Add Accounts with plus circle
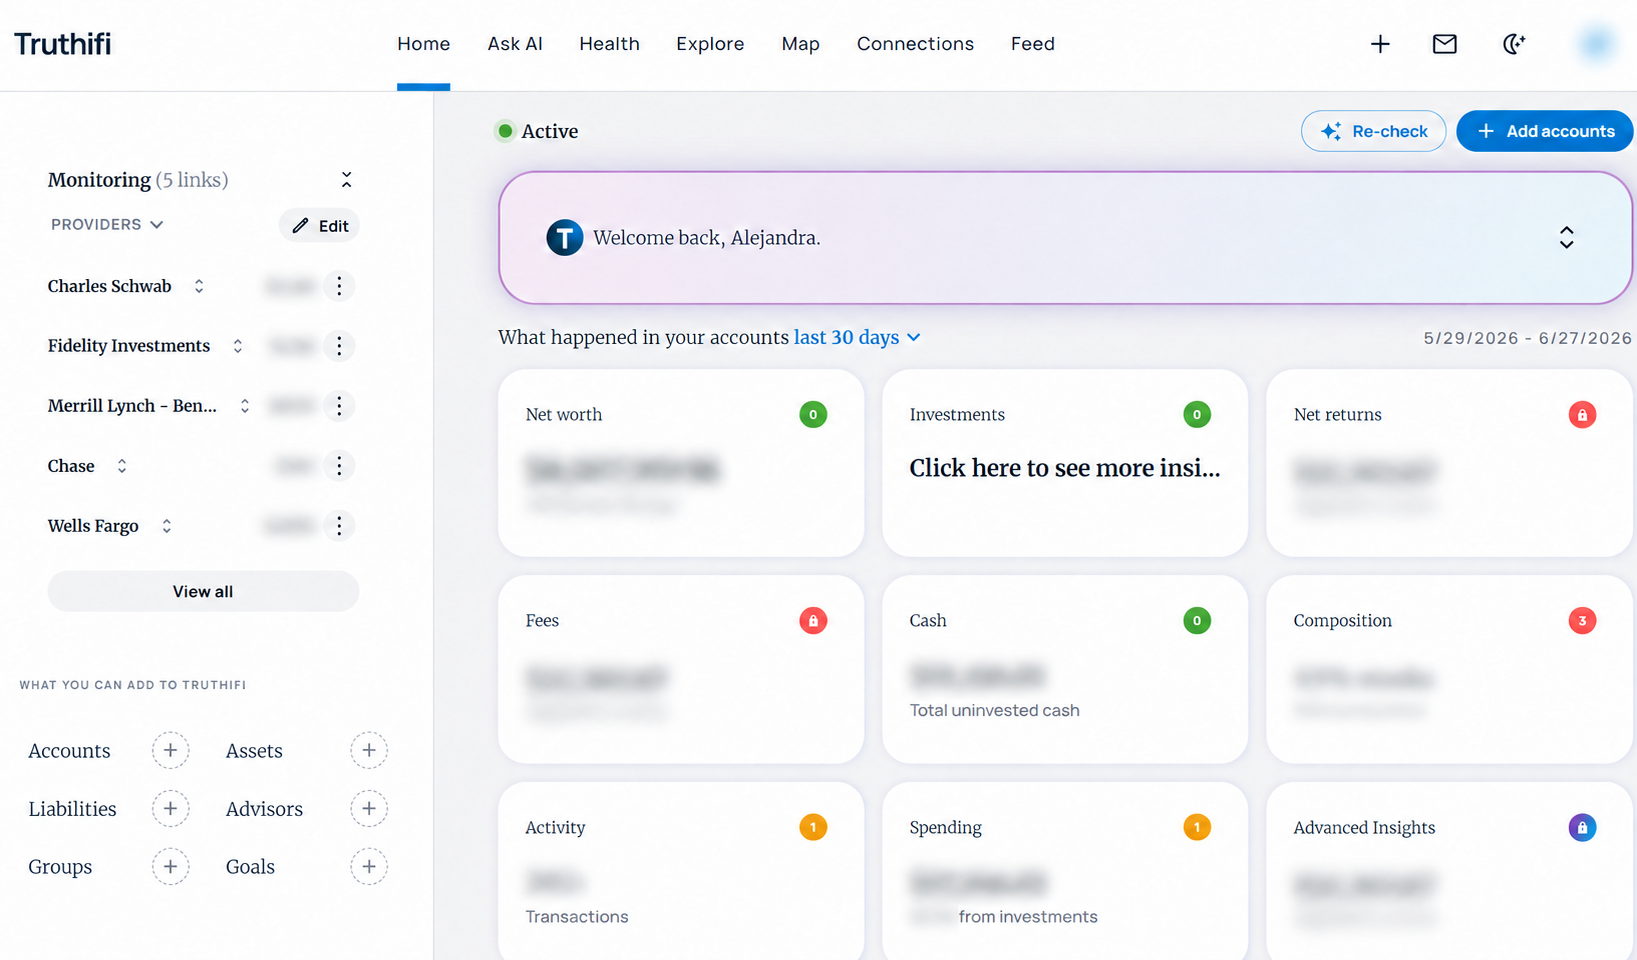1637x960 pixels. tap(170, 750)
